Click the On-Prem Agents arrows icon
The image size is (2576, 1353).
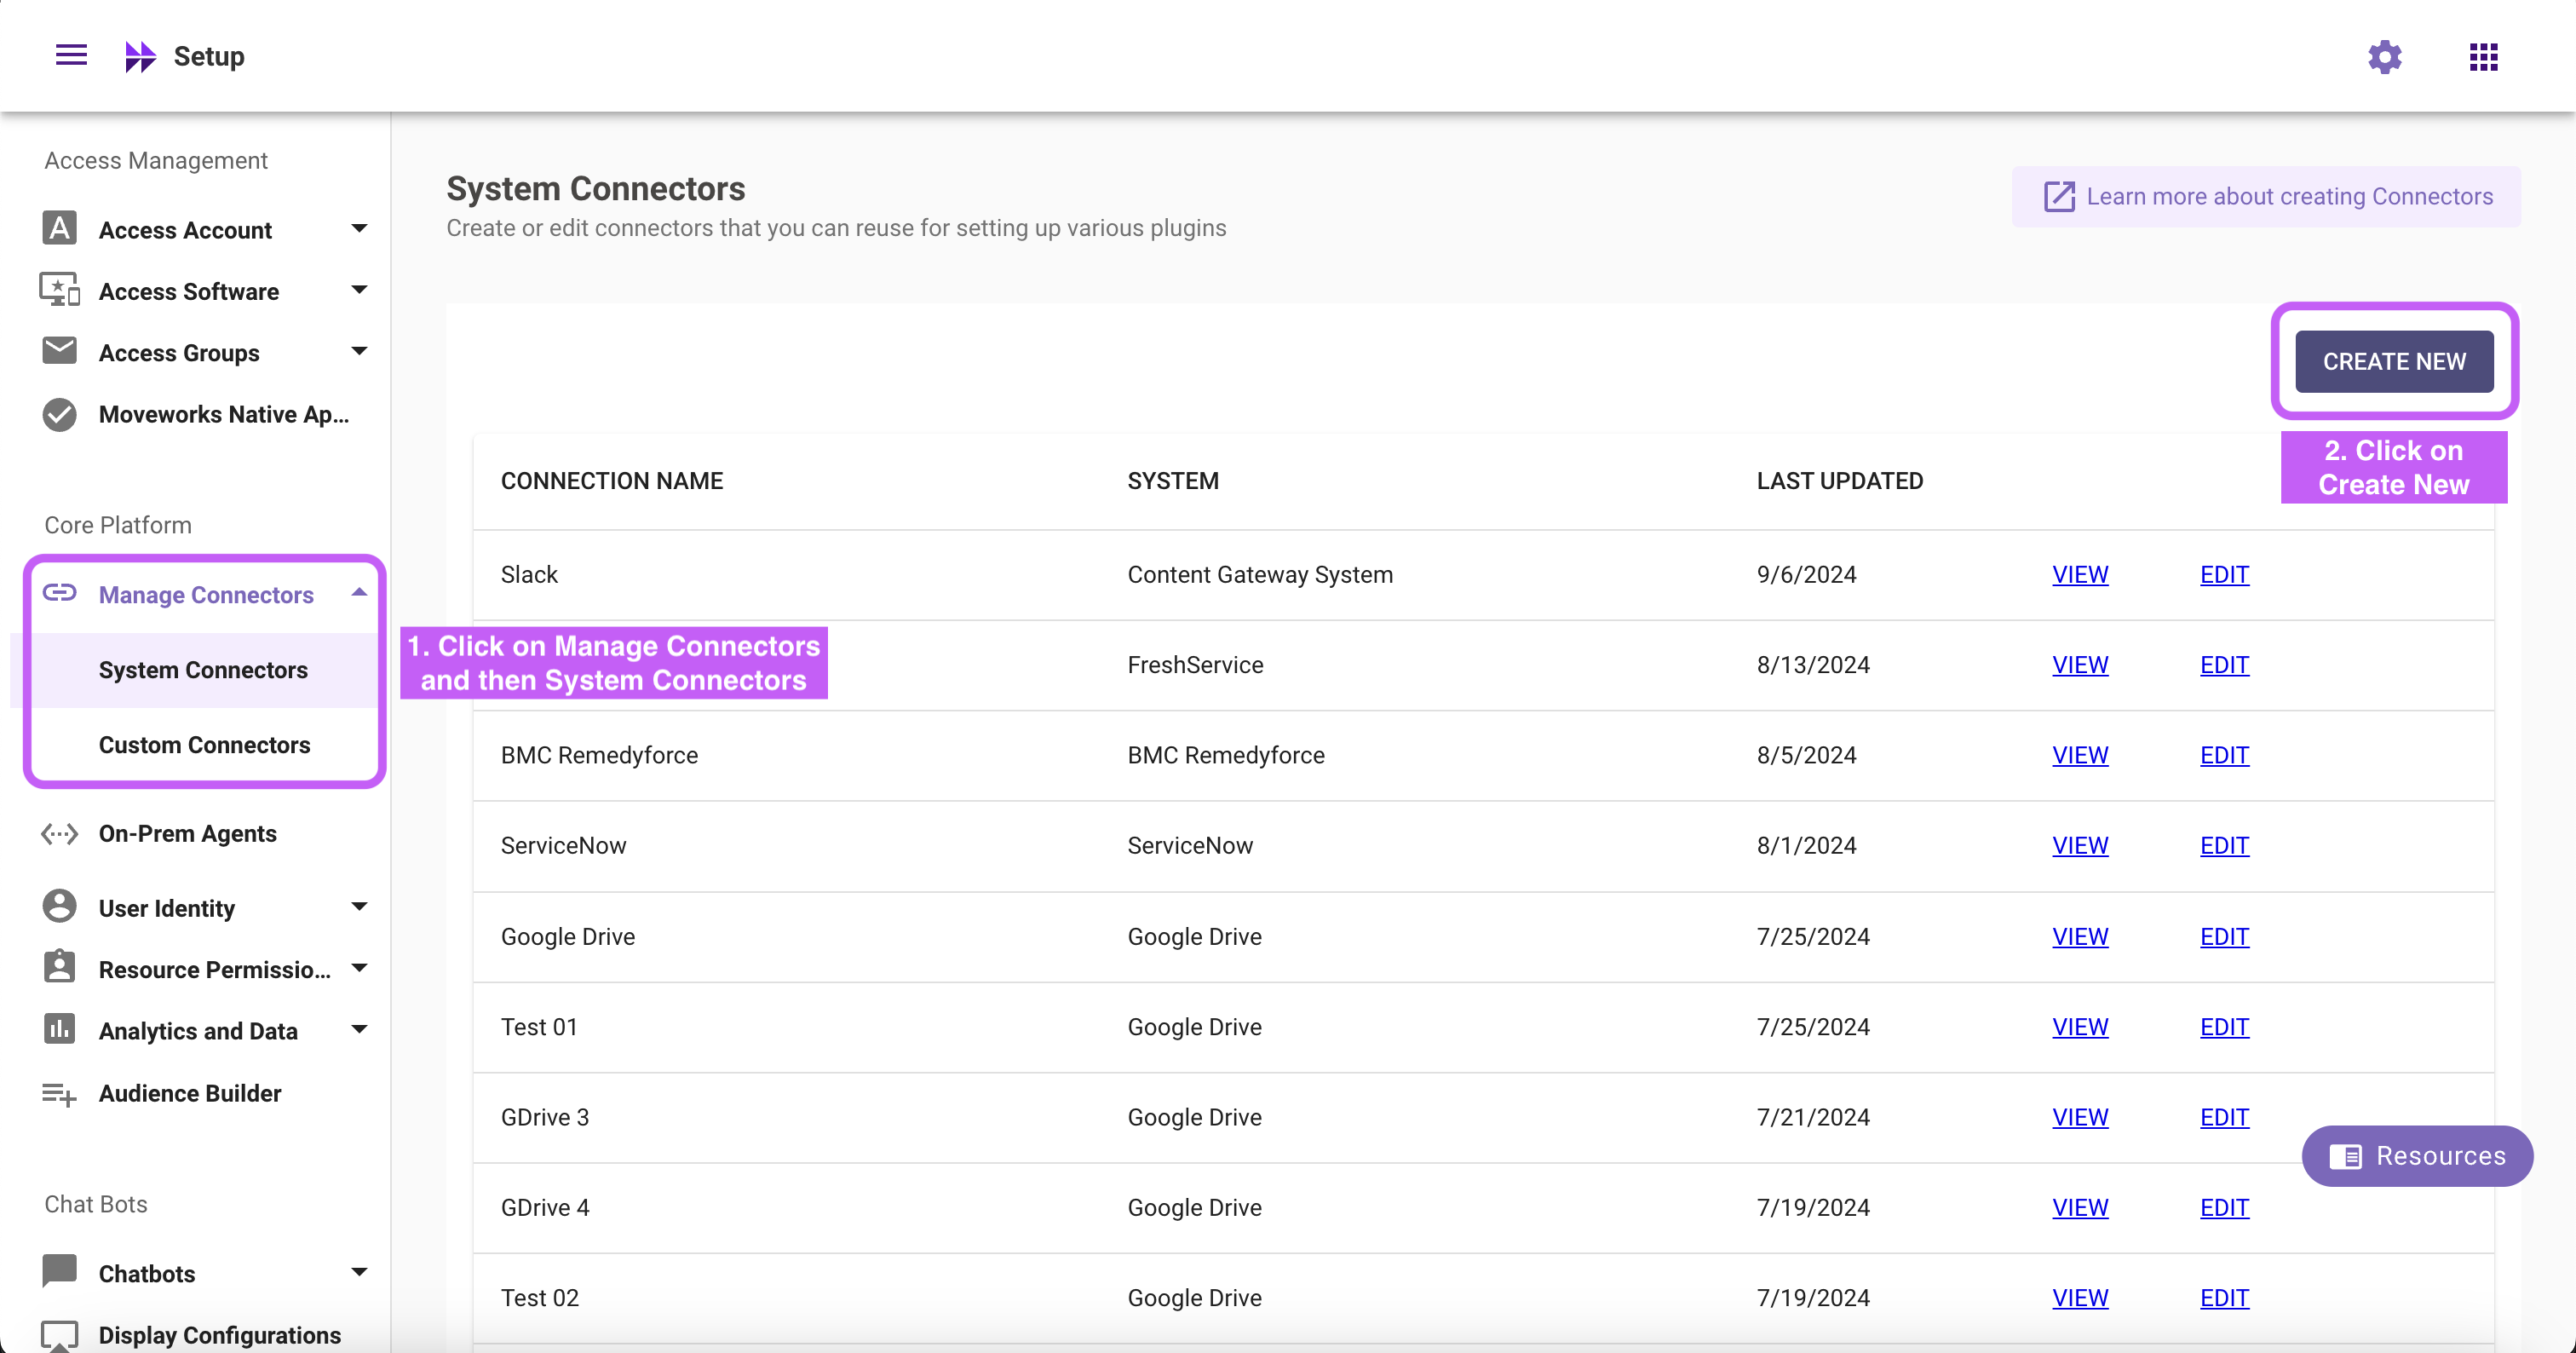pyautogui.click(x=60, y=834)
